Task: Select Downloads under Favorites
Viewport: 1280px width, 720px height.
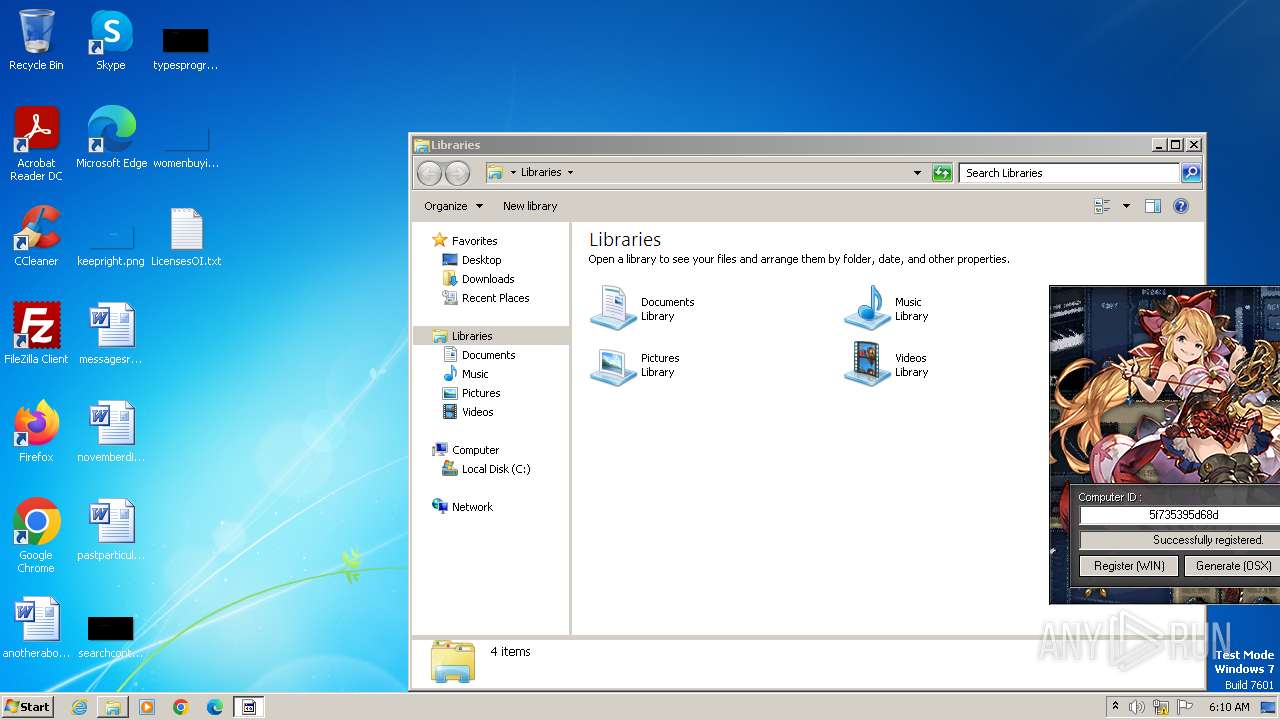Action: coord(478,279)
